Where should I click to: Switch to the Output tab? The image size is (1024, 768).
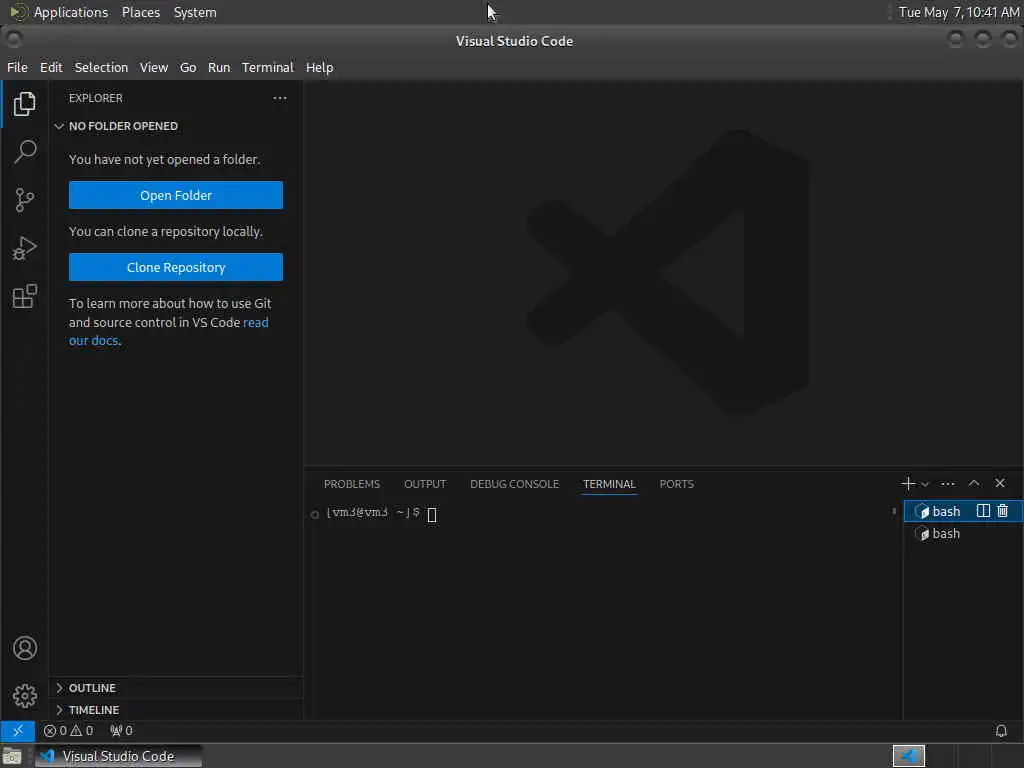[425, 484]
